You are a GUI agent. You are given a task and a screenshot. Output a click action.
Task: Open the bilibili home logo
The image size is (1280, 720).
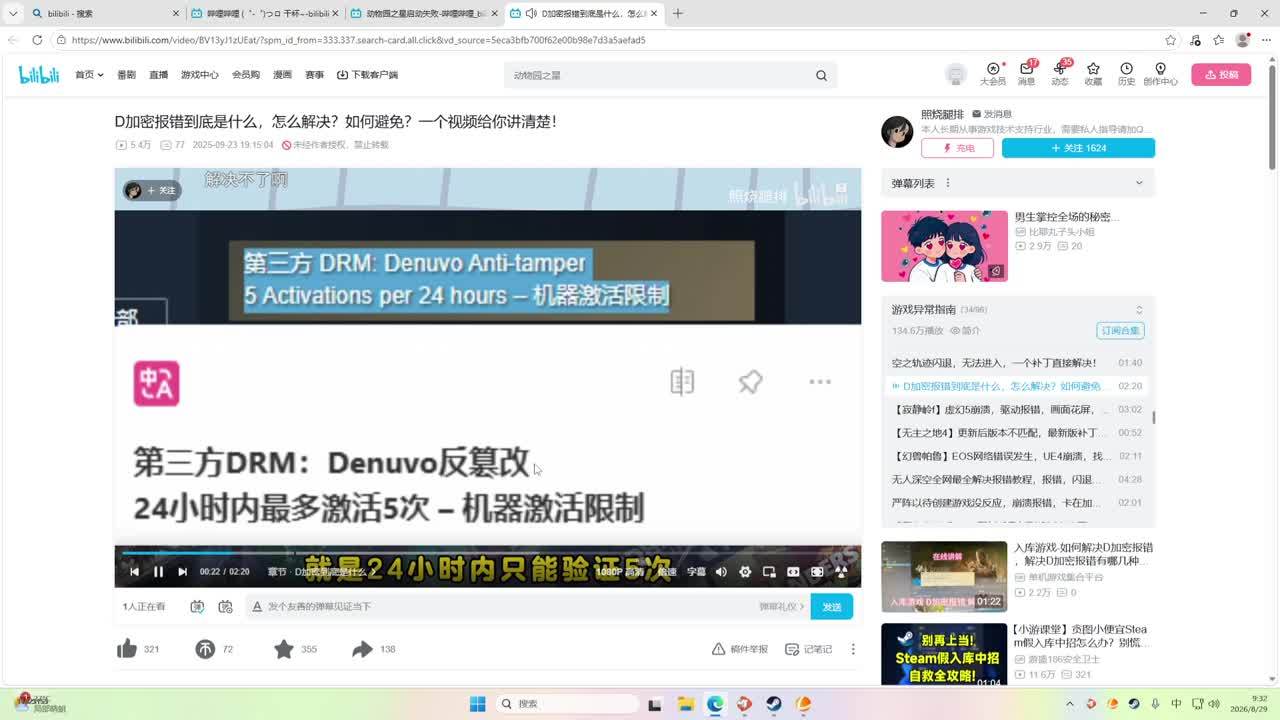coord(39,75)
